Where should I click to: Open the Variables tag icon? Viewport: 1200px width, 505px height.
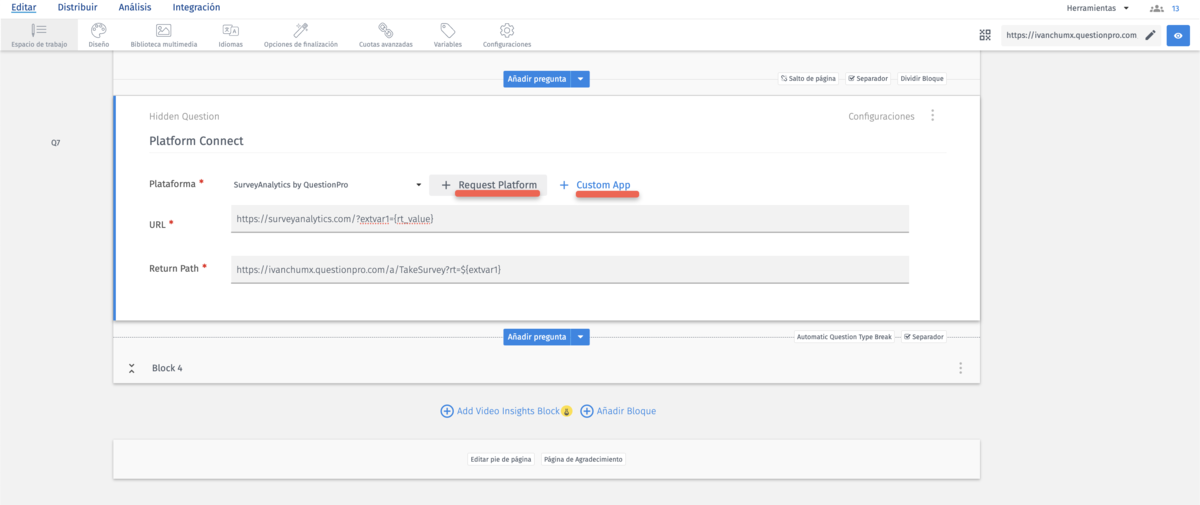tap(448, 31)
